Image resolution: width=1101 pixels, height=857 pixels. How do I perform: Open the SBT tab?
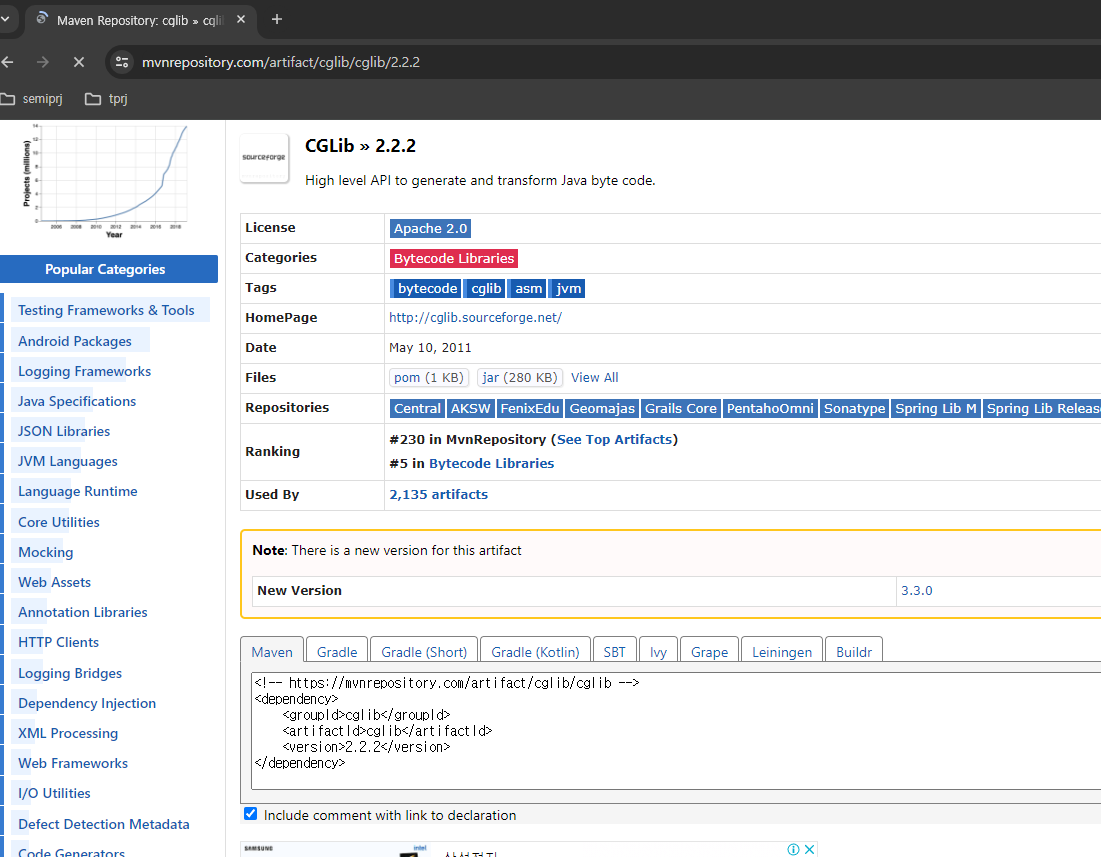pos(614,651)
